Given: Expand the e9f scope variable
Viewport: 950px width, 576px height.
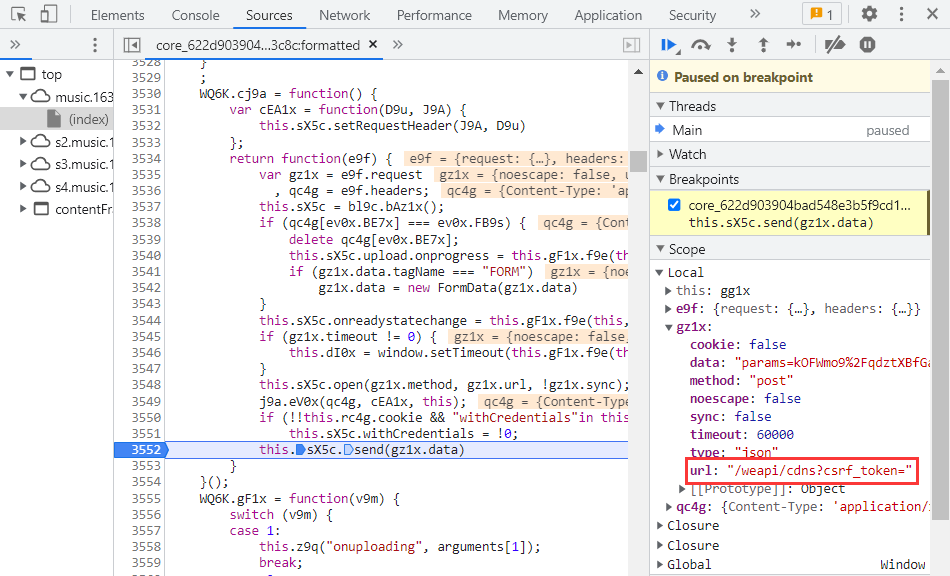Looking at the screenshot, I should (x=669, y=309).
